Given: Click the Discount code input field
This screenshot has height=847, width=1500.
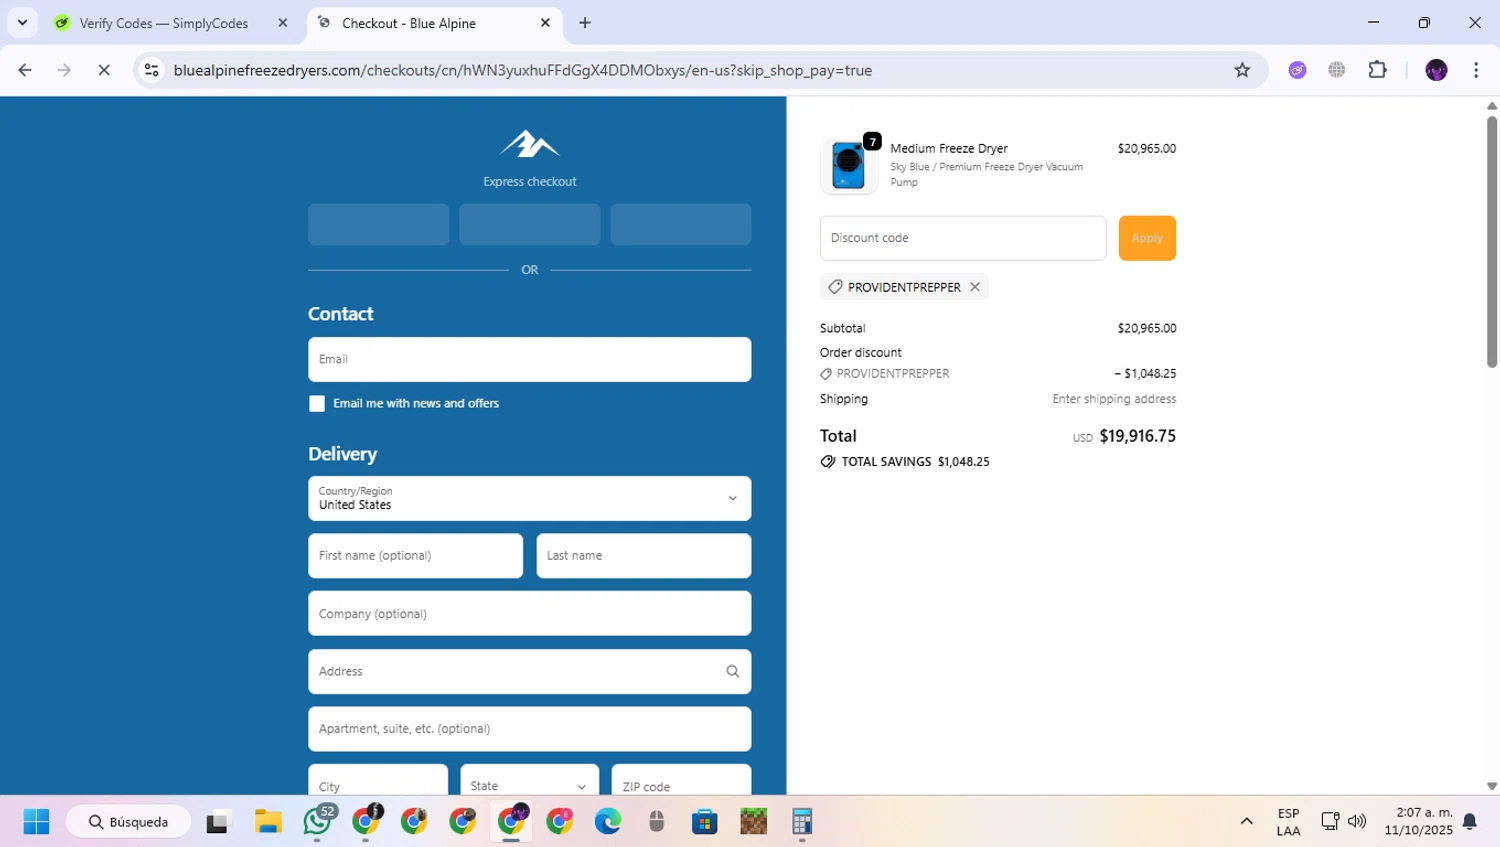Looking at the screenshot, I should pyautogui.click(x=963, y=238).
